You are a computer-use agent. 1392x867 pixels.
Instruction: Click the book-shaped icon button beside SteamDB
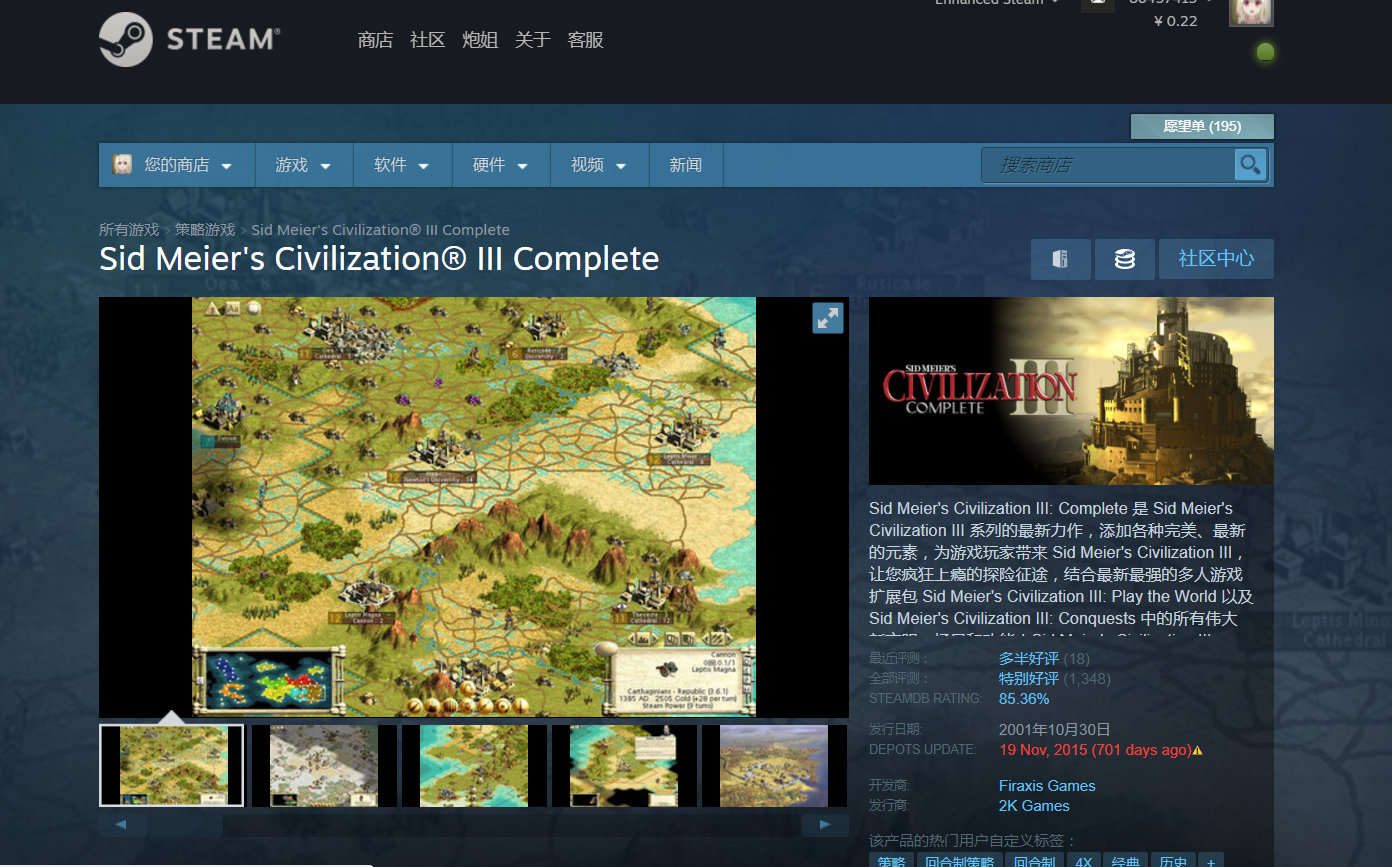[1061, 259]
